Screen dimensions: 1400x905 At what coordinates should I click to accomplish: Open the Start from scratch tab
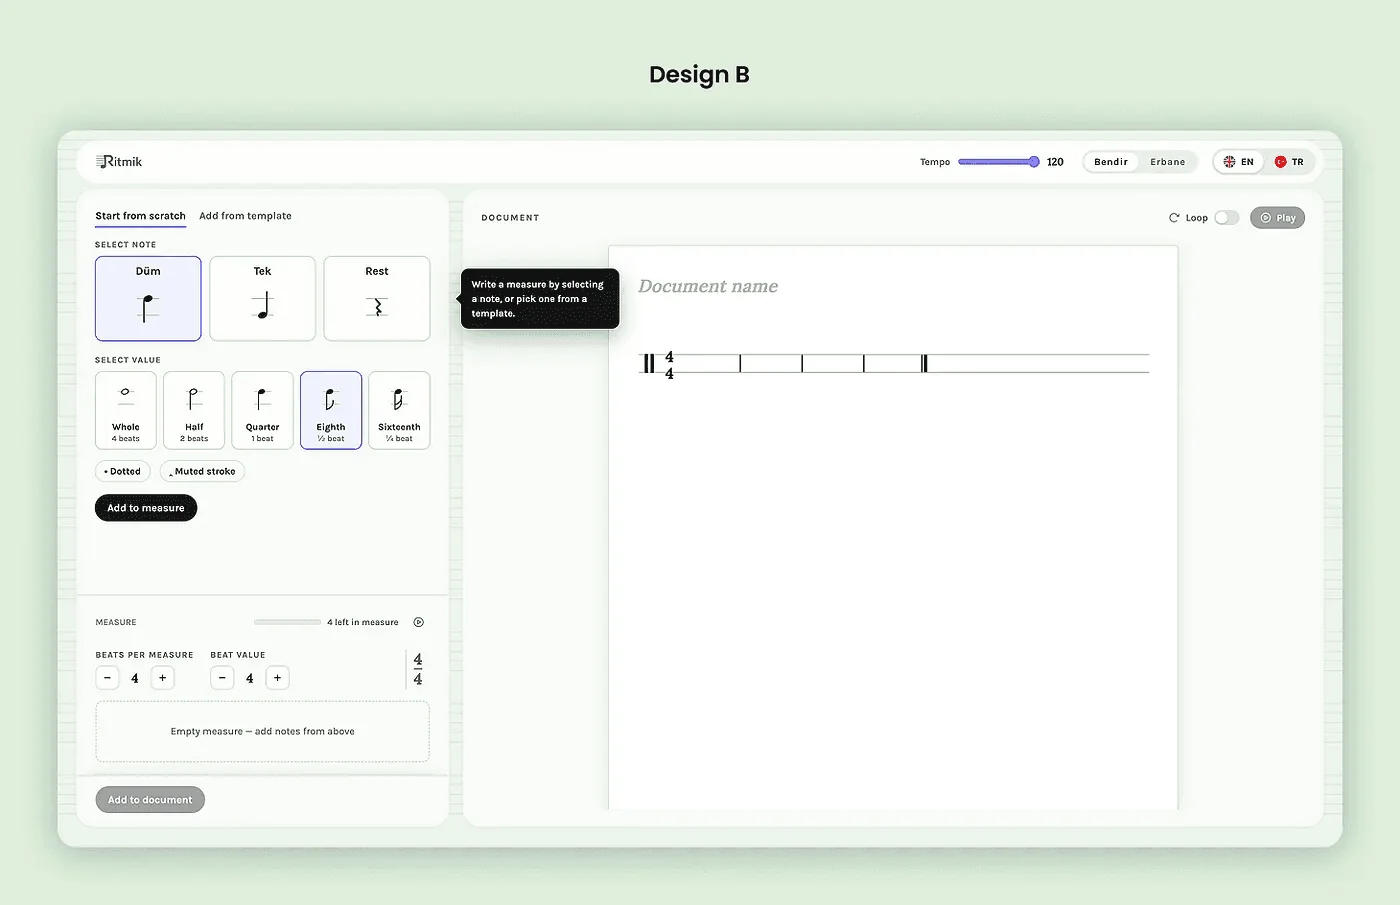[x=140, y=216]
